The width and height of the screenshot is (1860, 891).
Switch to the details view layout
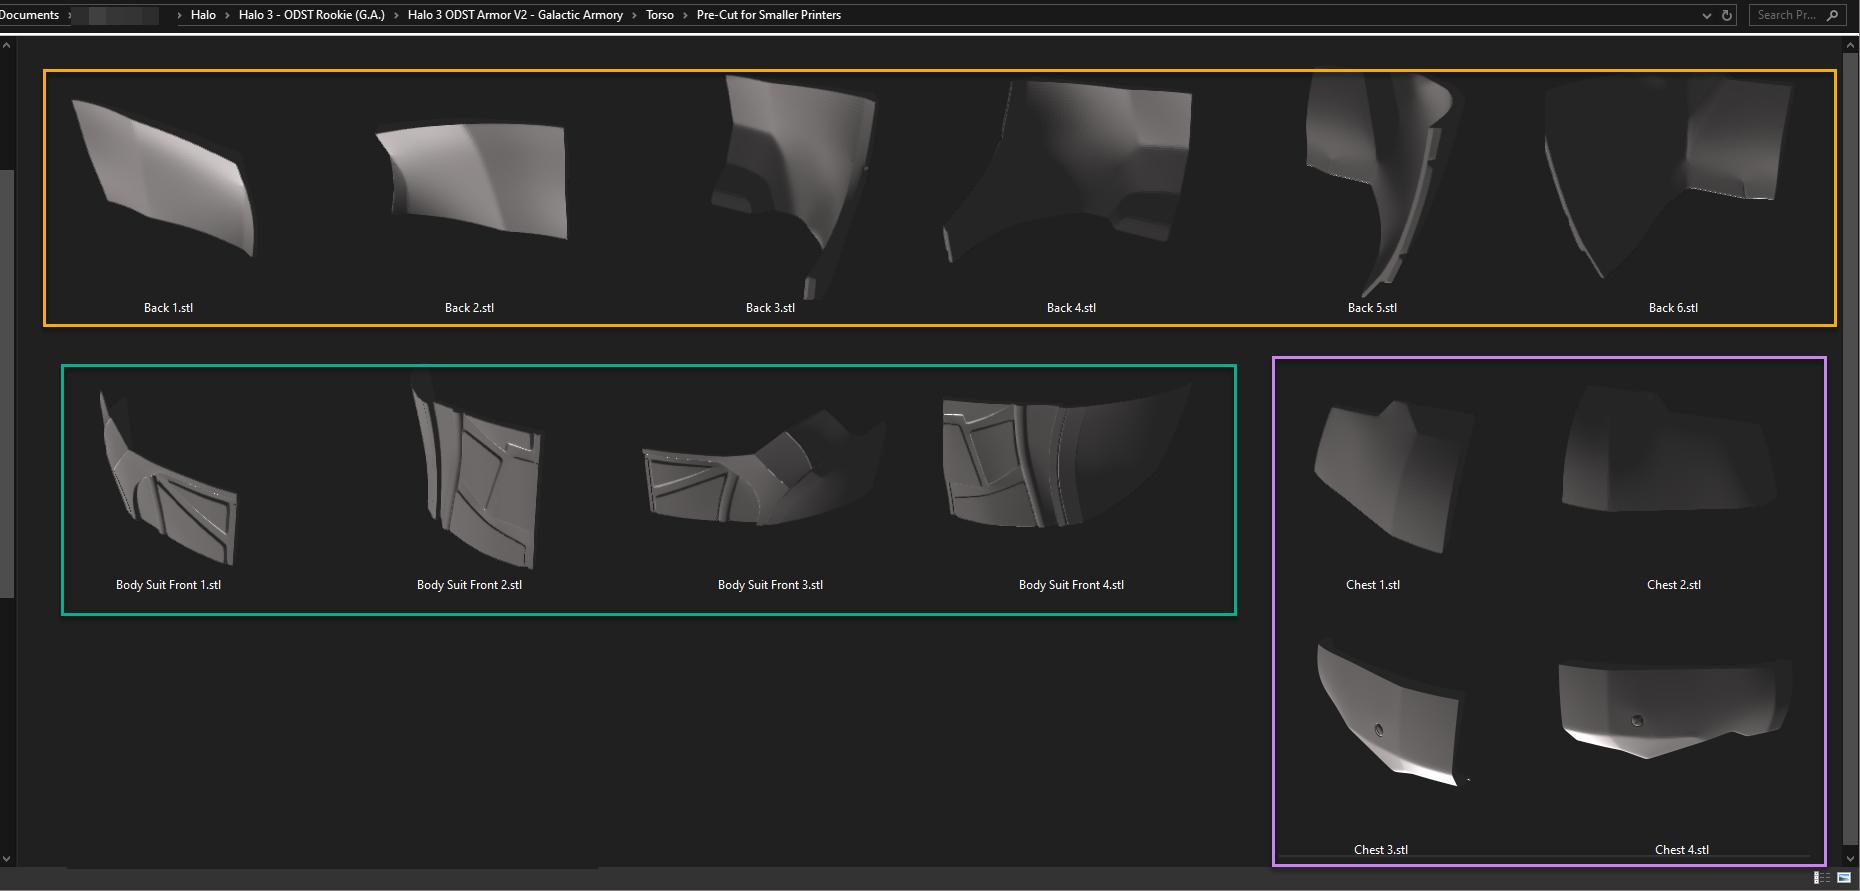tap(1822, 878)
